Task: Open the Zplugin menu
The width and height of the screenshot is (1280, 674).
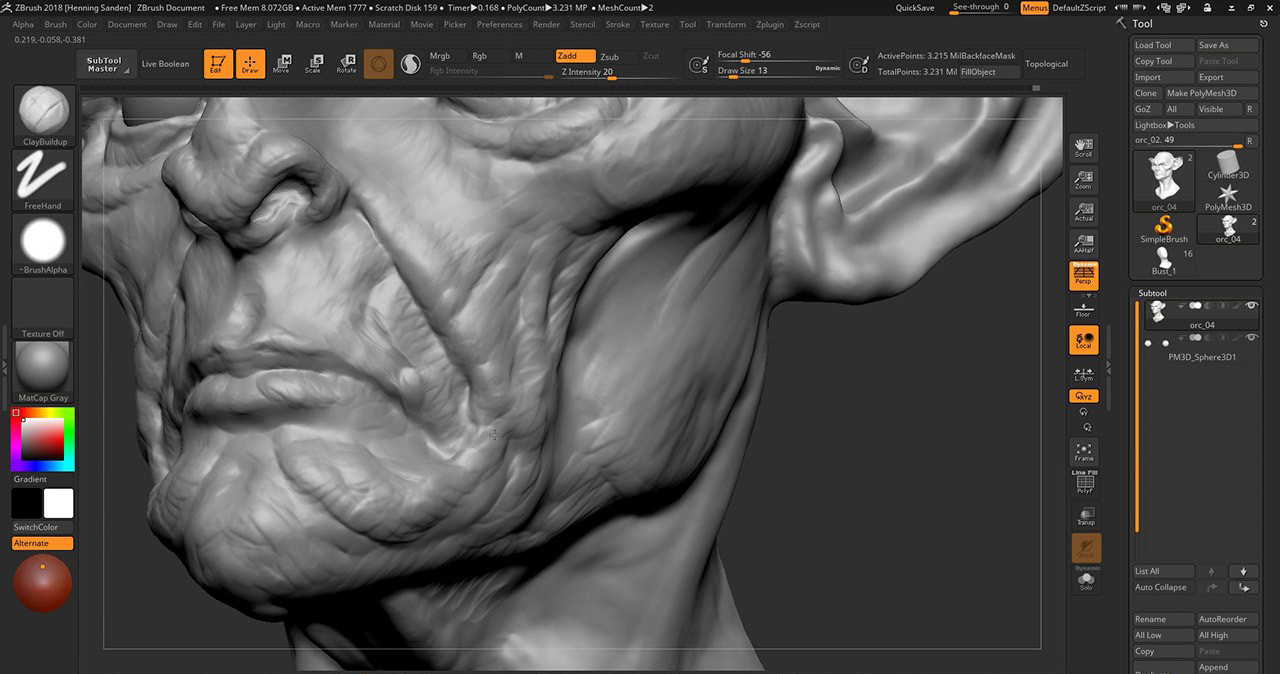Action: pyautogui.click(x=770, y=24)
